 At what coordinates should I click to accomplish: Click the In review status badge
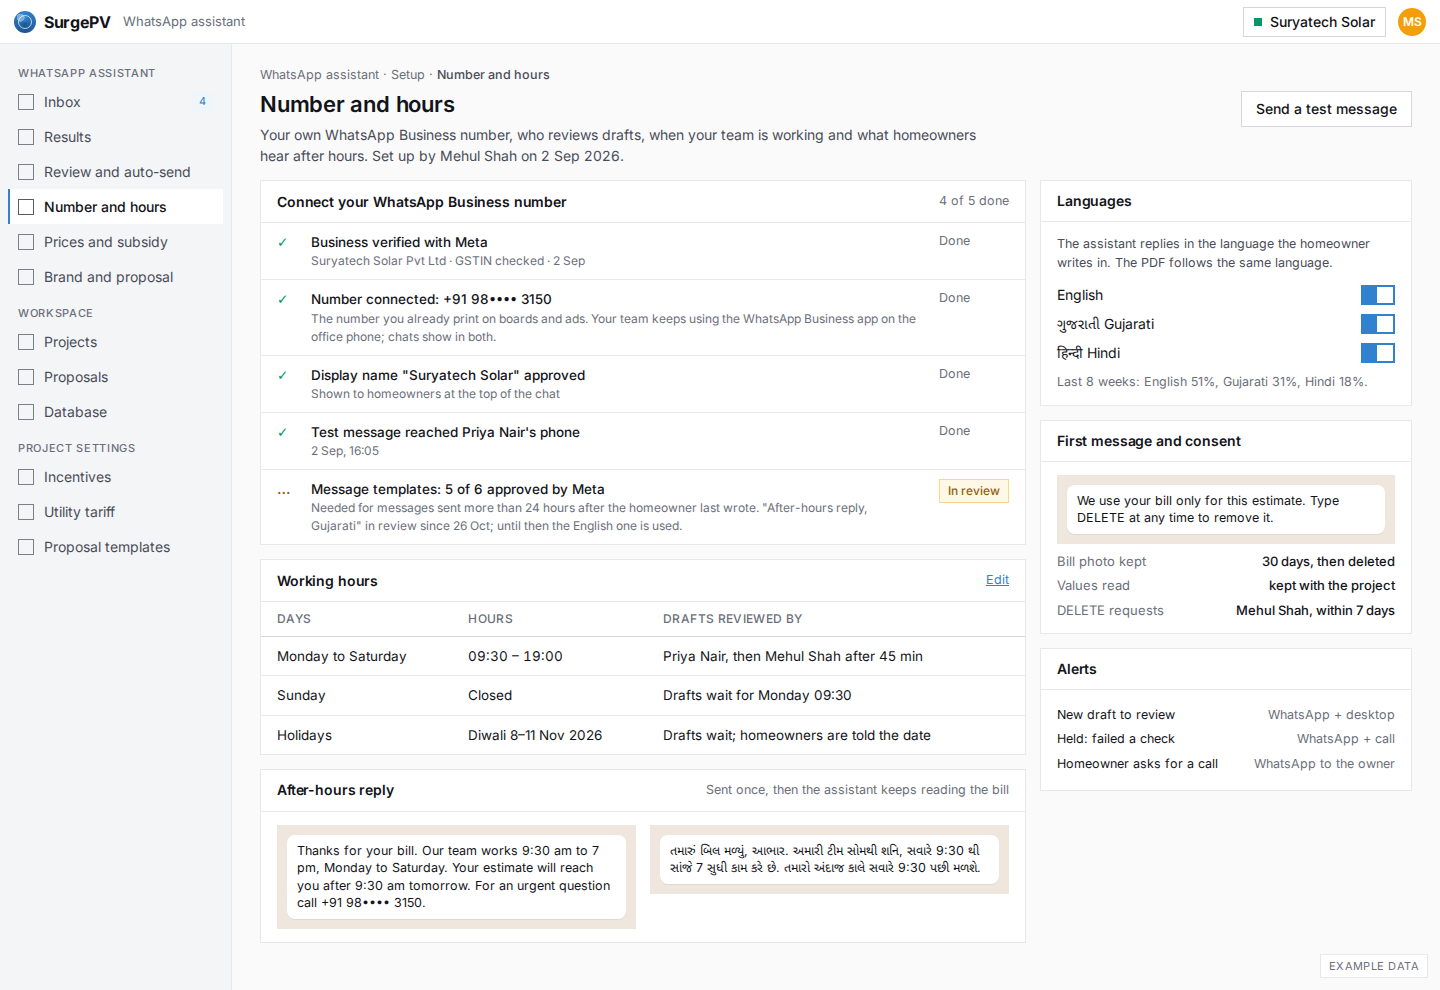(974, 491)
